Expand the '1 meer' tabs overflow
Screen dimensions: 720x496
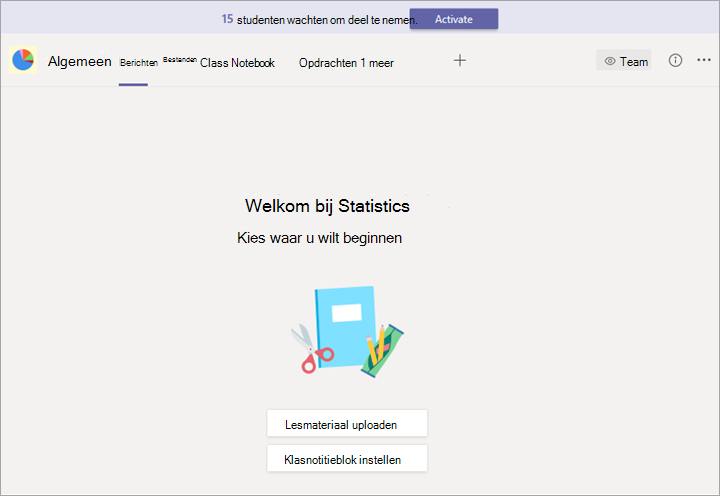[x=377, y=63]
